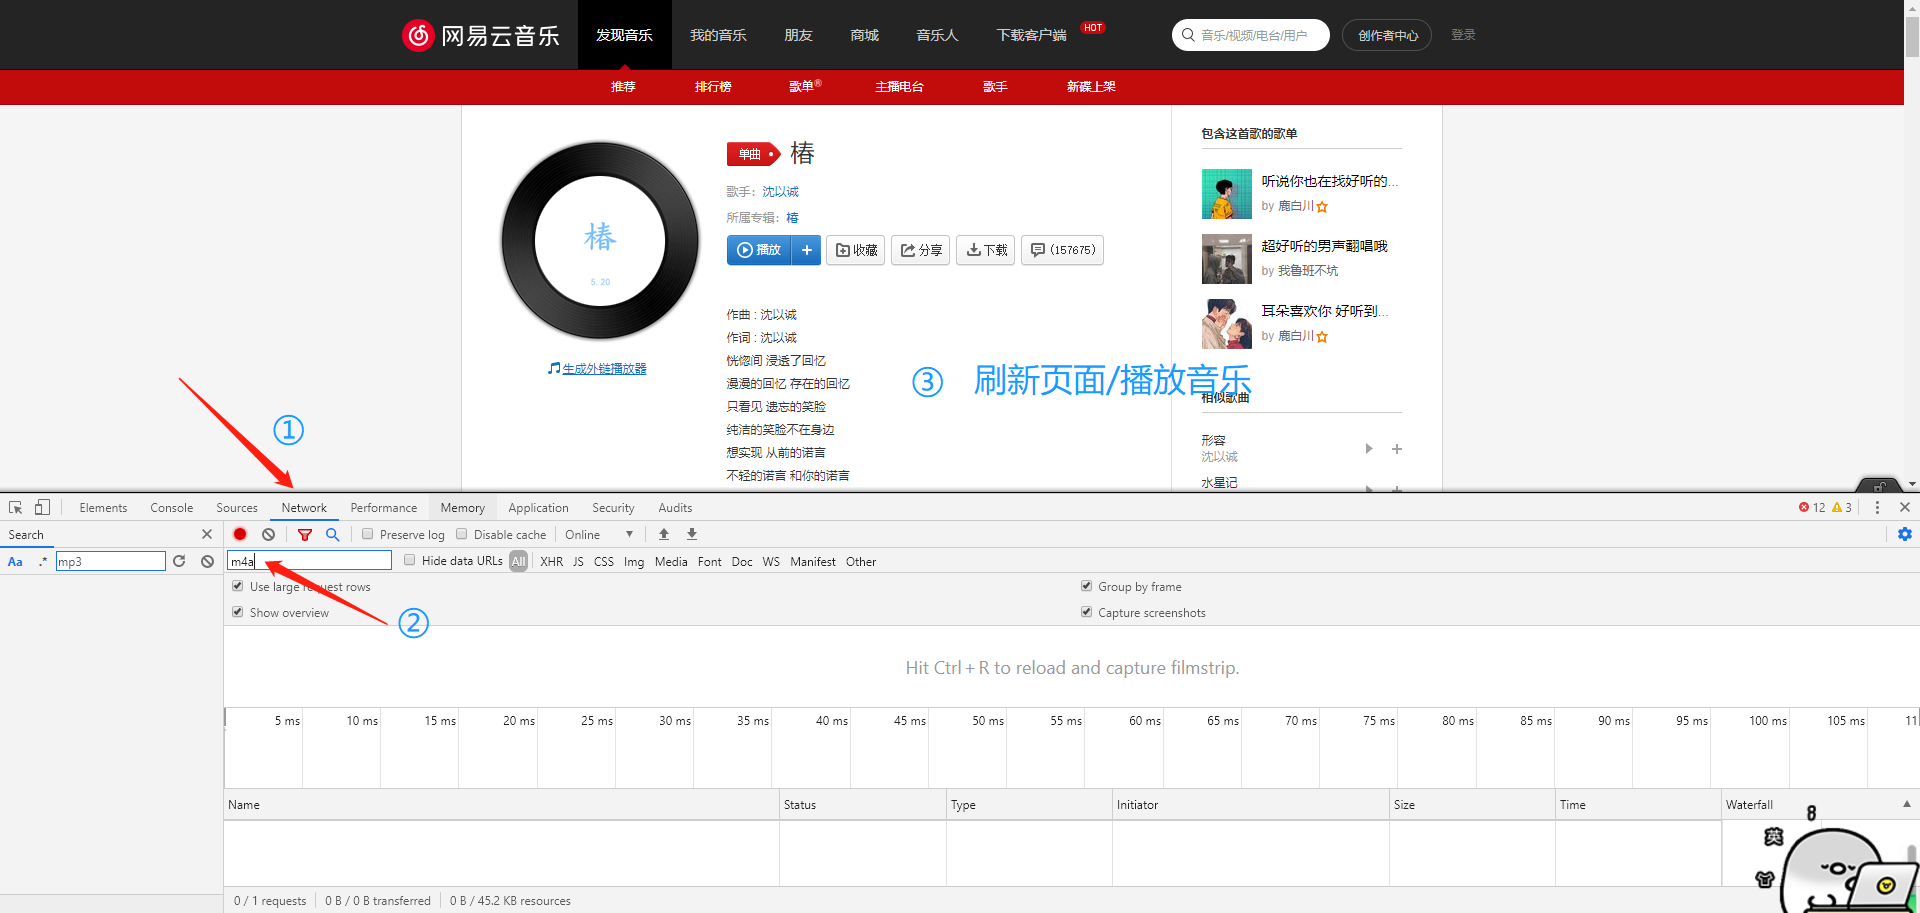Open the network settings gear icon
This screenshot has height=913, width=1920.
point(1905,534)
